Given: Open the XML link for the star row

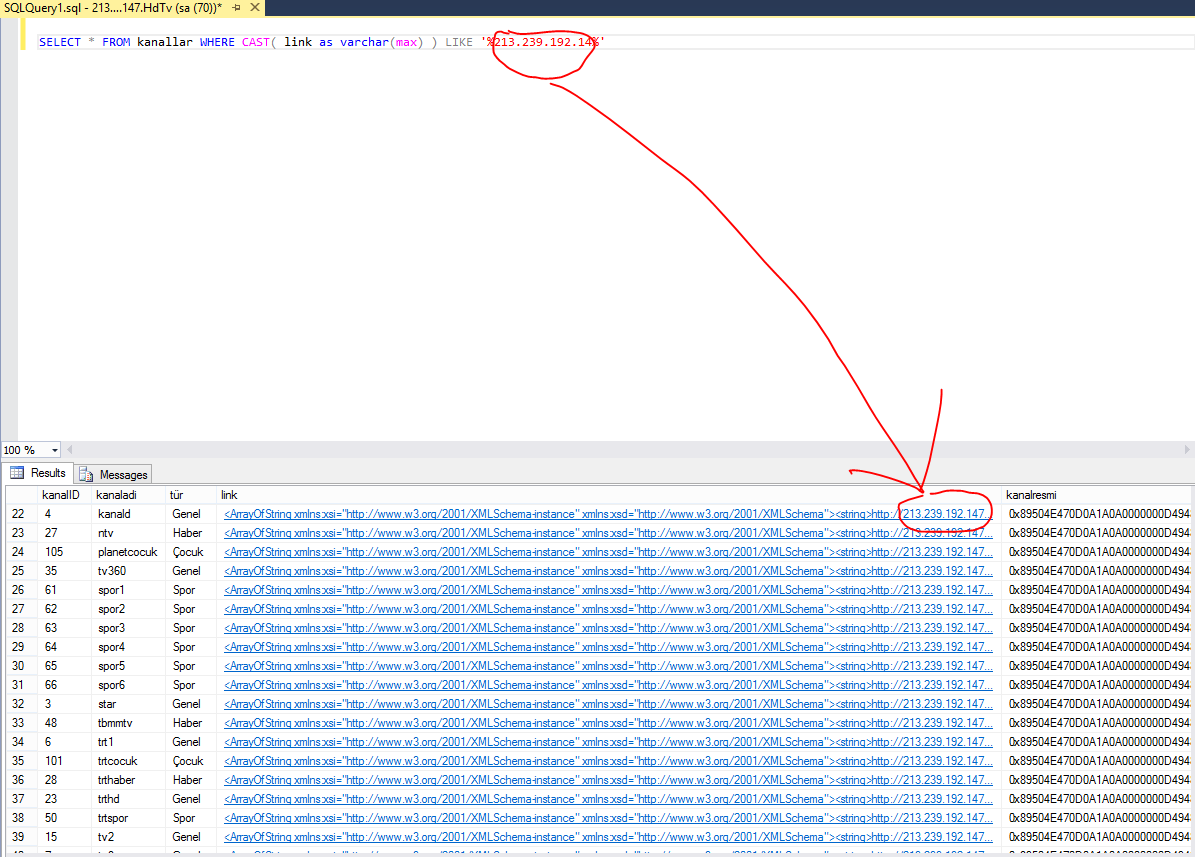Looking at the screenshot, I should (608, 704).
